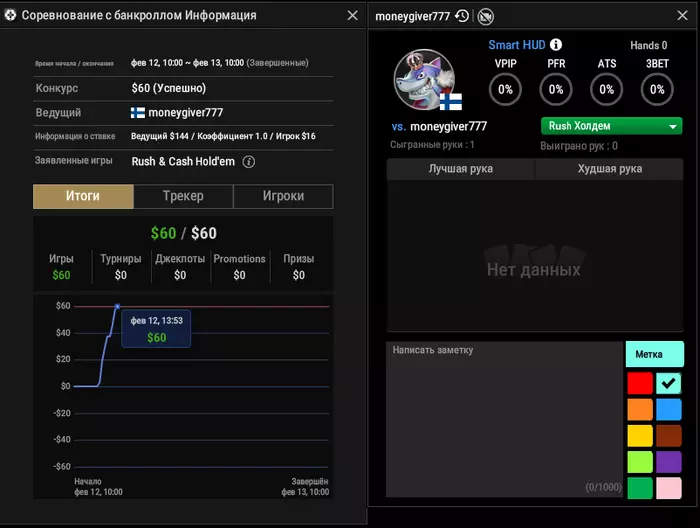Pick the brown label color swatch

(x=668, y=436)
